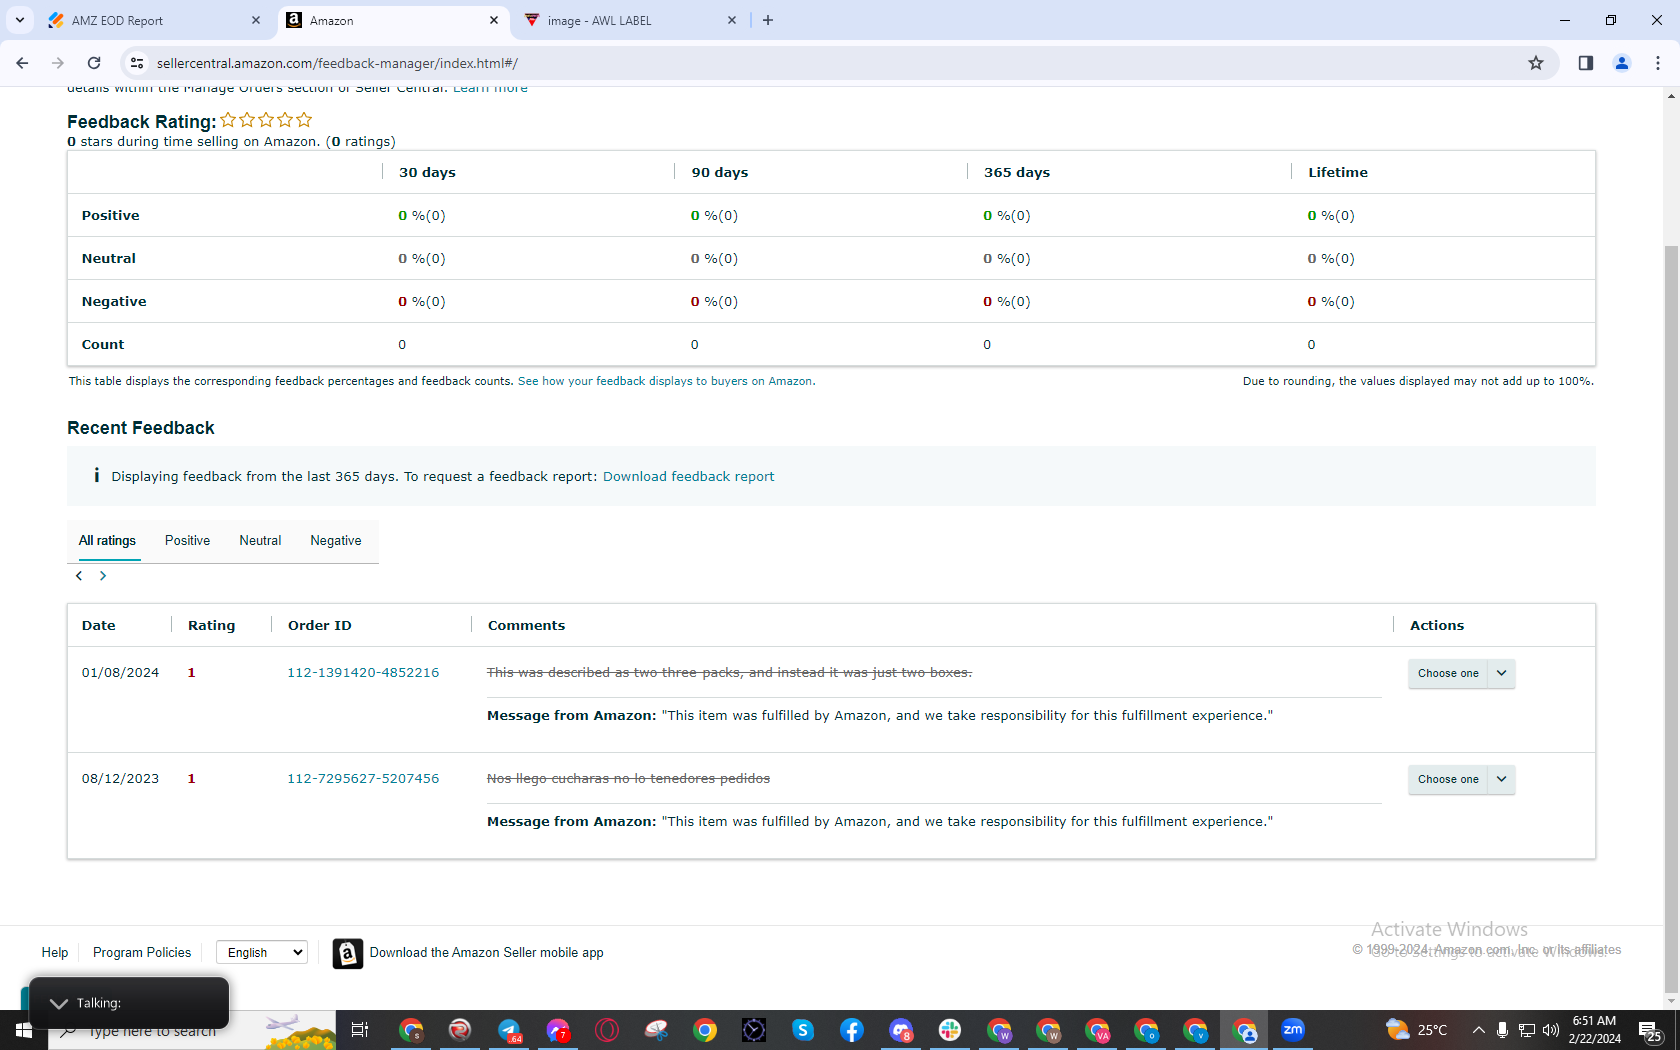Image resolution: width=1680 pixels, height=1050 pixels.
Task: Click the 30 days column header
Action: (x=427, y=172)
